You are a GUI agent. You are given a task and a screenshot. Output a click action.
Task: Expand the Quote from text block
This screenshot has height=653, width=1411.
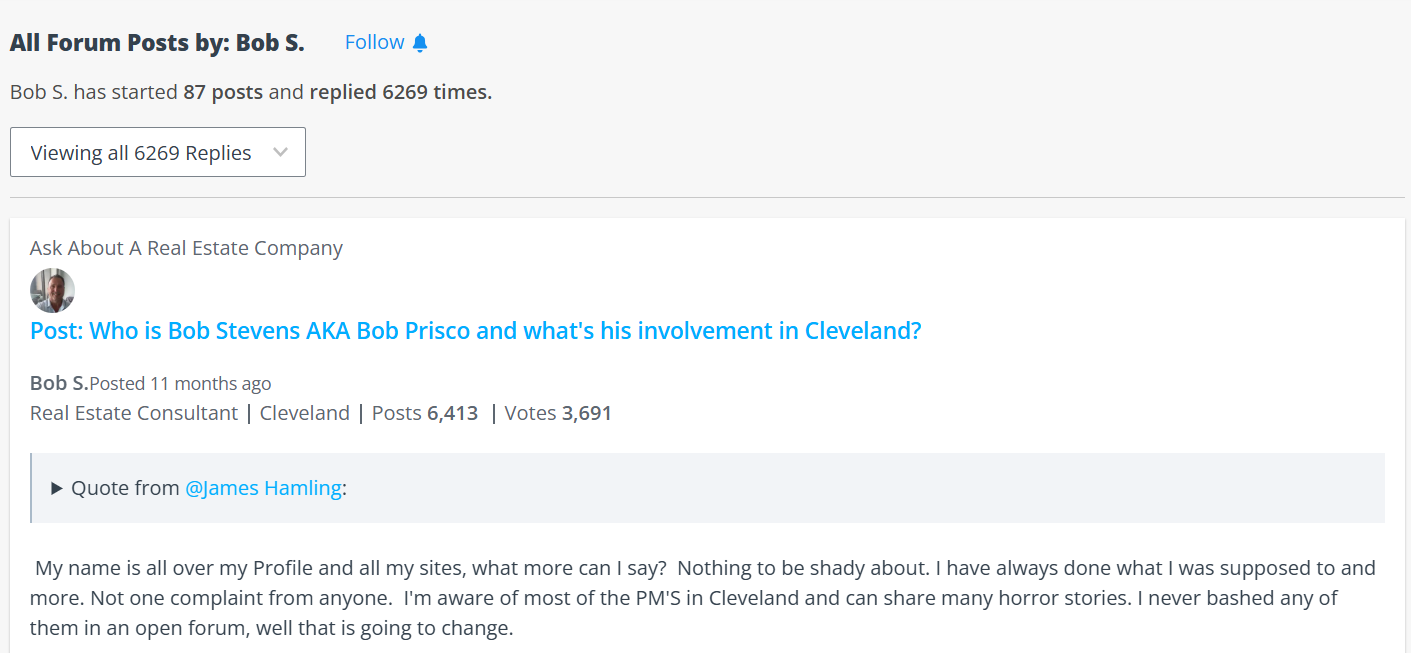(127, 488)
